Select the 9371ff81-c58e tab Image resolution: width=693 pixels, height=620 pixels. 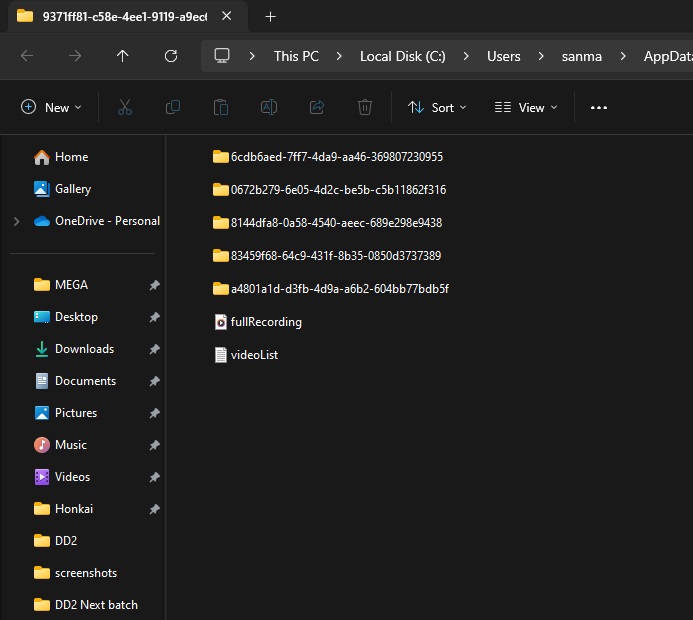point(128,16)
